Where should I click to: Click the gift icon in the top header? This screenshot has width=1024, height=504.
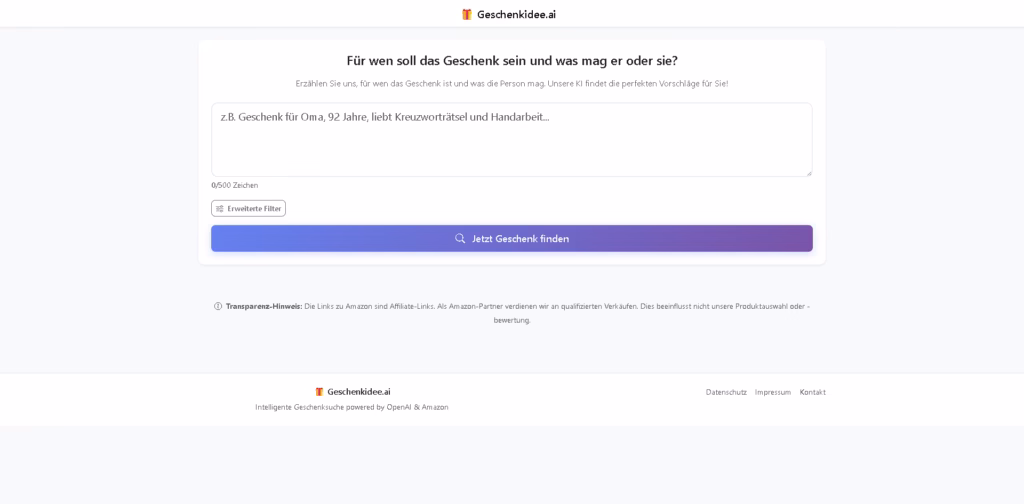pyautogui.click(x=467, y=14)
